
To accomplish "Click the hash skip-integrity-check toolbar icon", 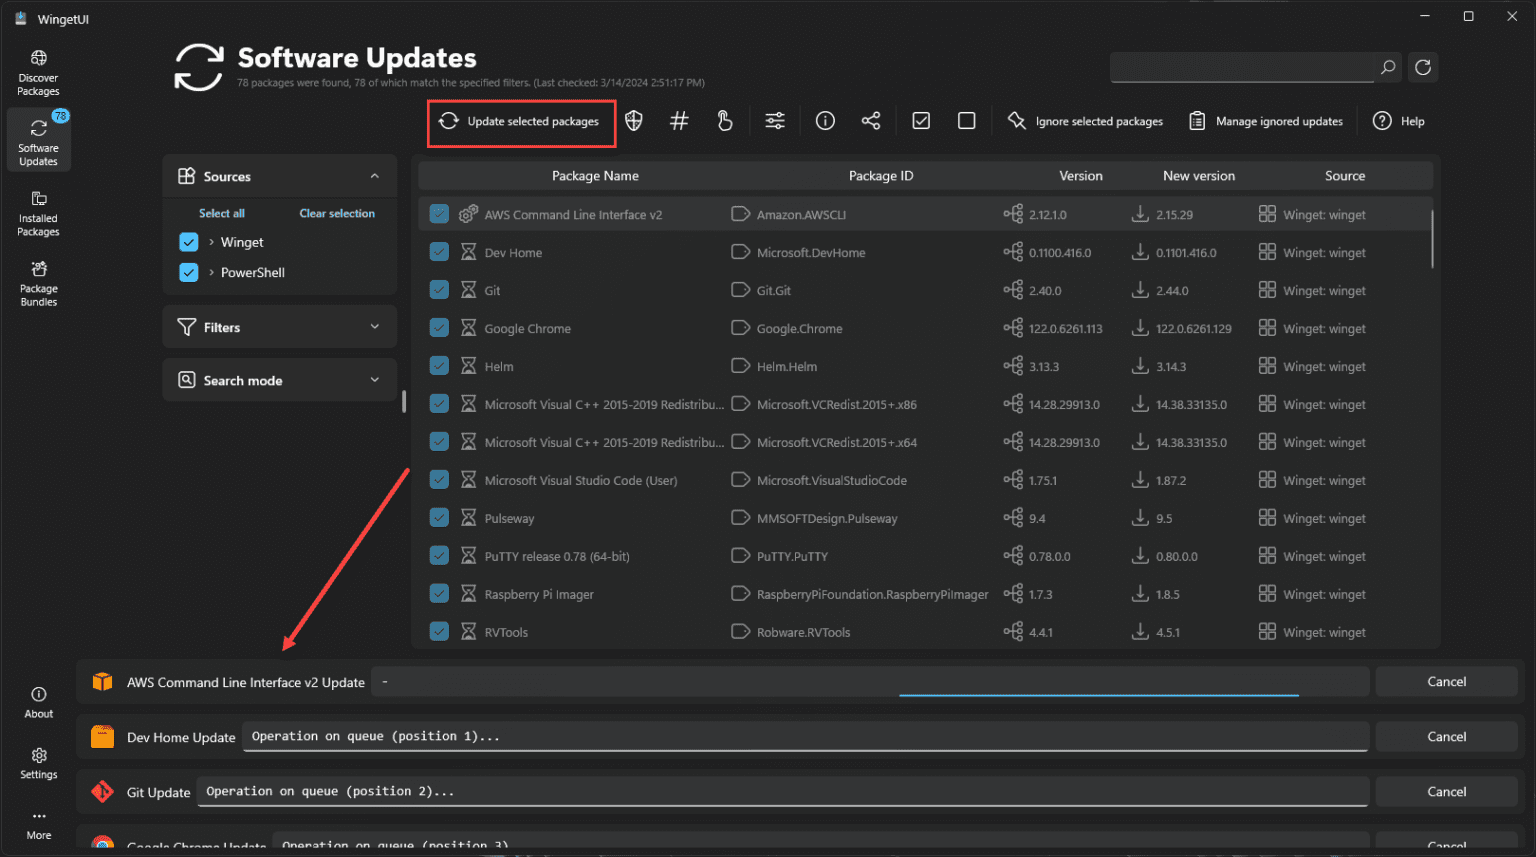I will pyautogui.click(x=679, y=120).
